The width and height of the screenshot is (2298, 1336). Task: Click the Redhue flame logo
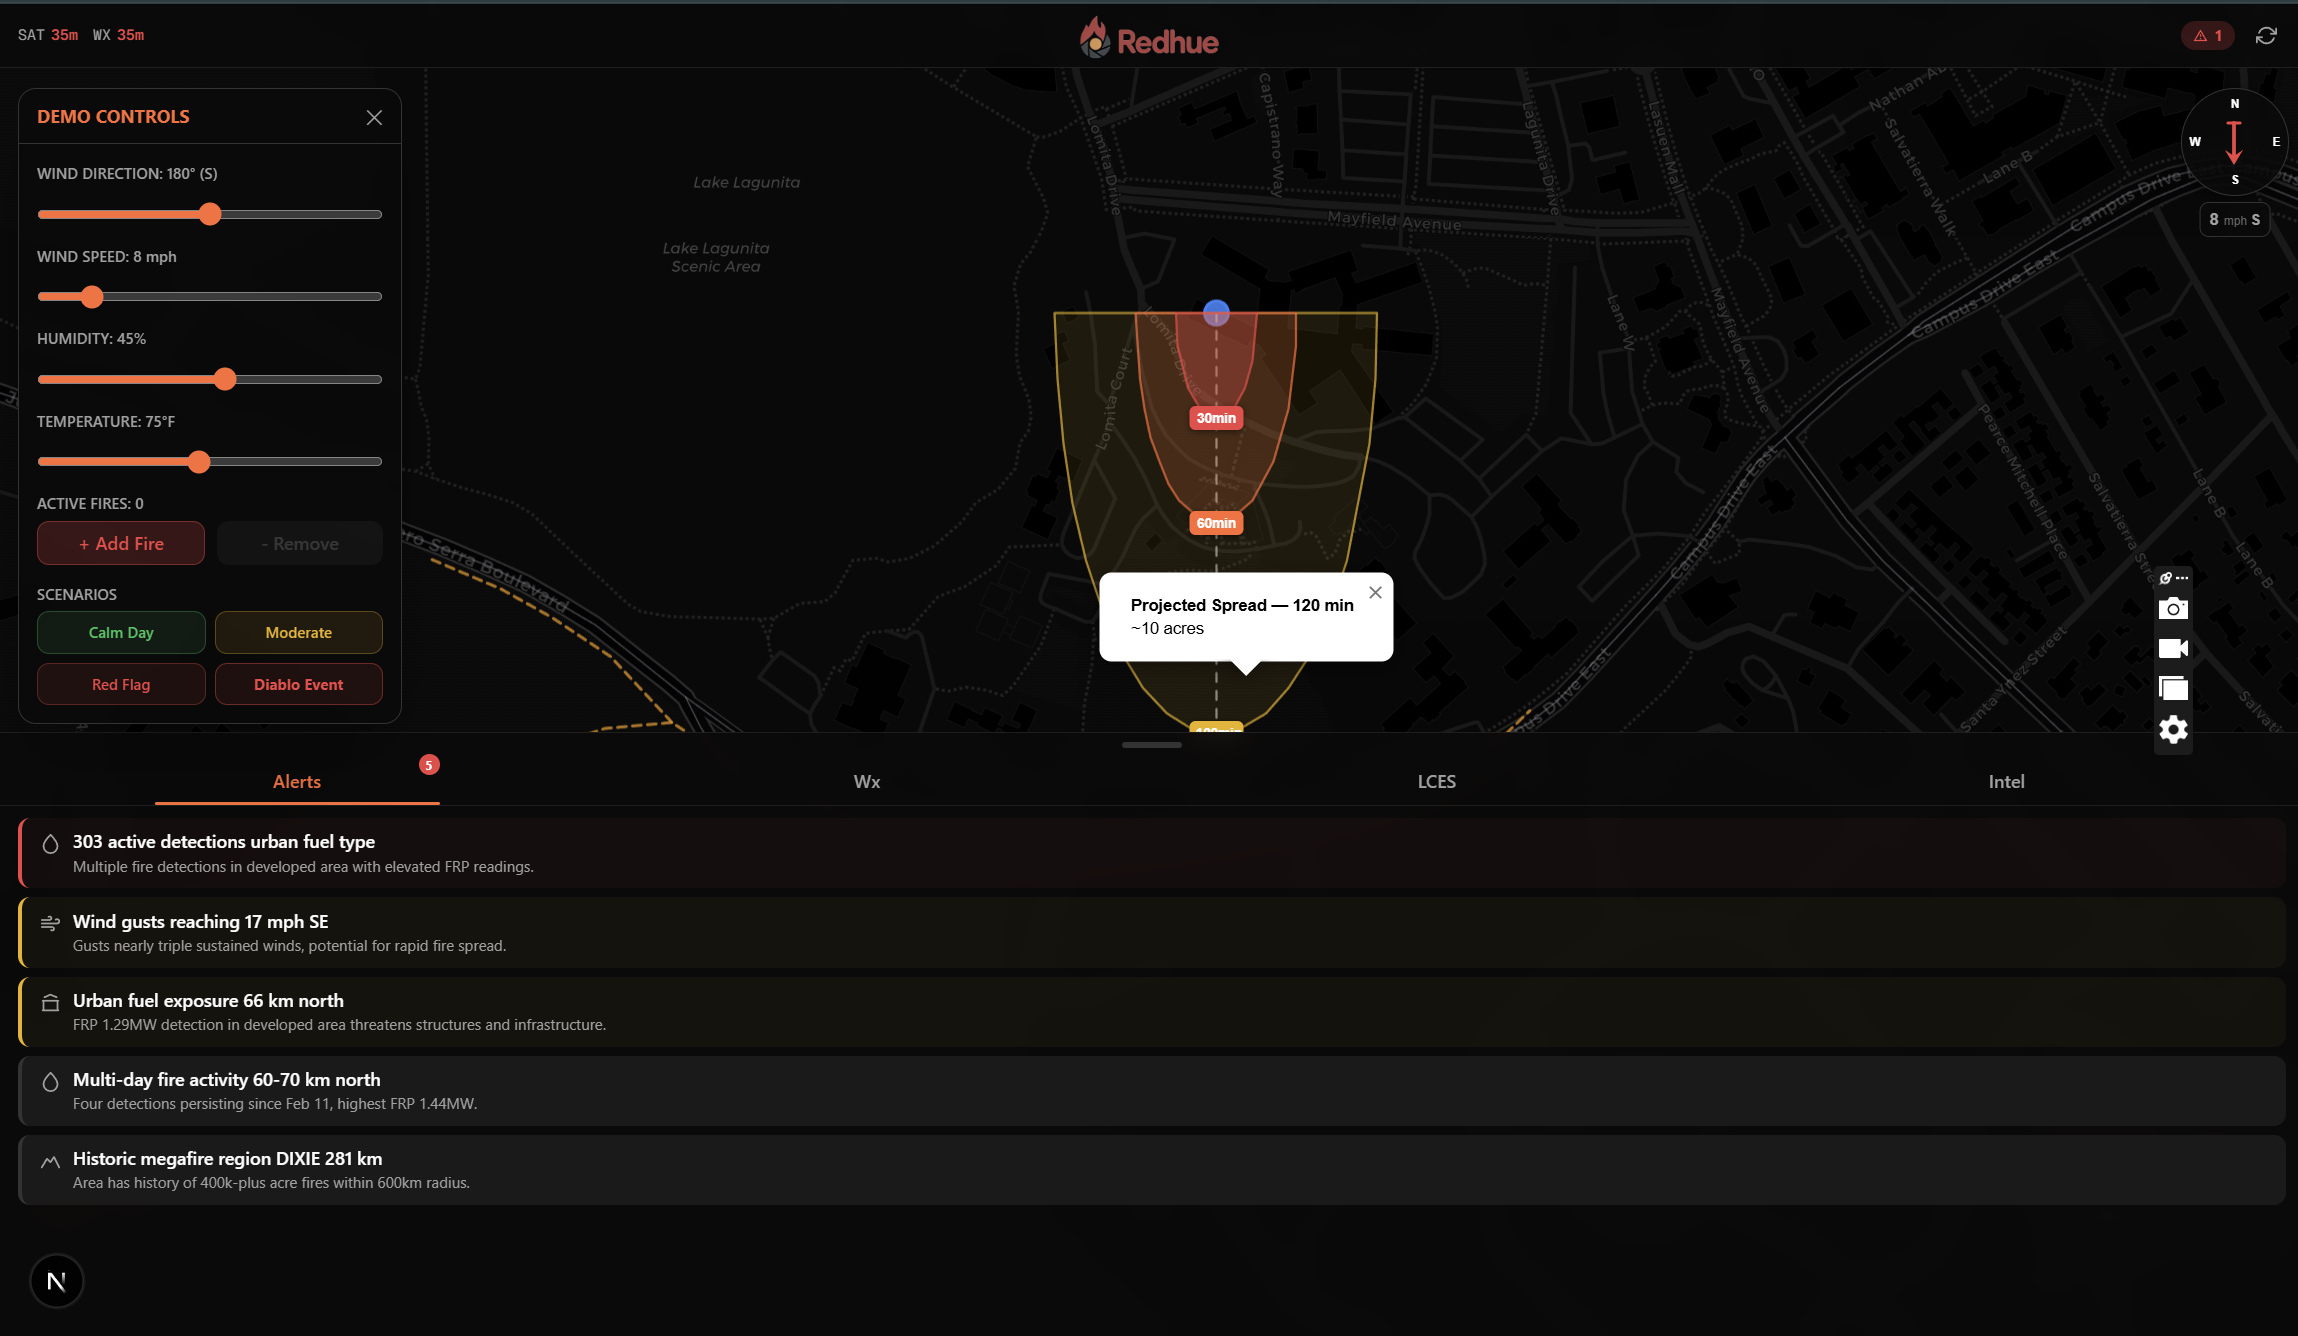coord(1095,38)
